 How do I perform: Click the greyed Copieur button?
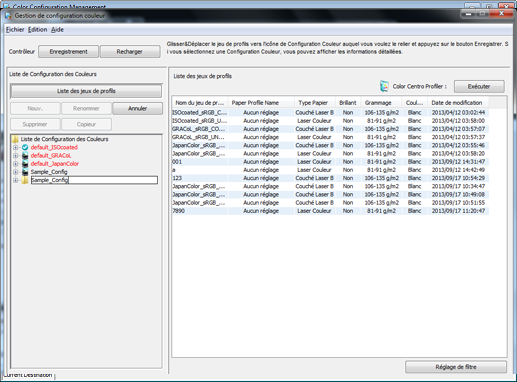pyautogui.click(x=86, y=124)
